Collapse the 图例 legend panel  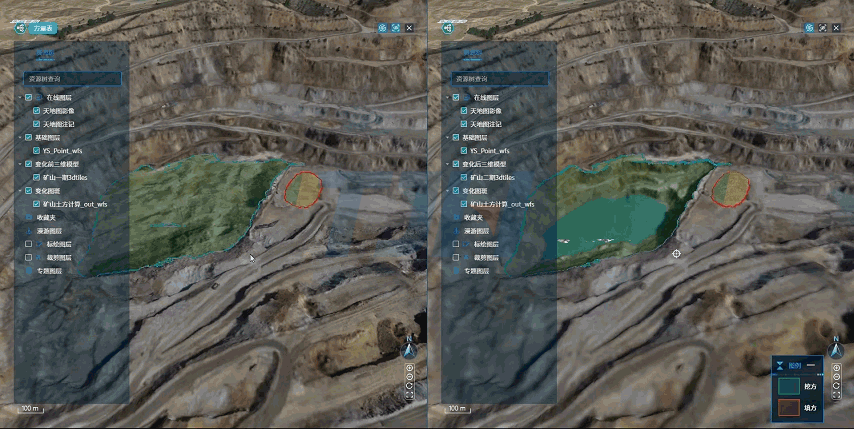point(811,365)
